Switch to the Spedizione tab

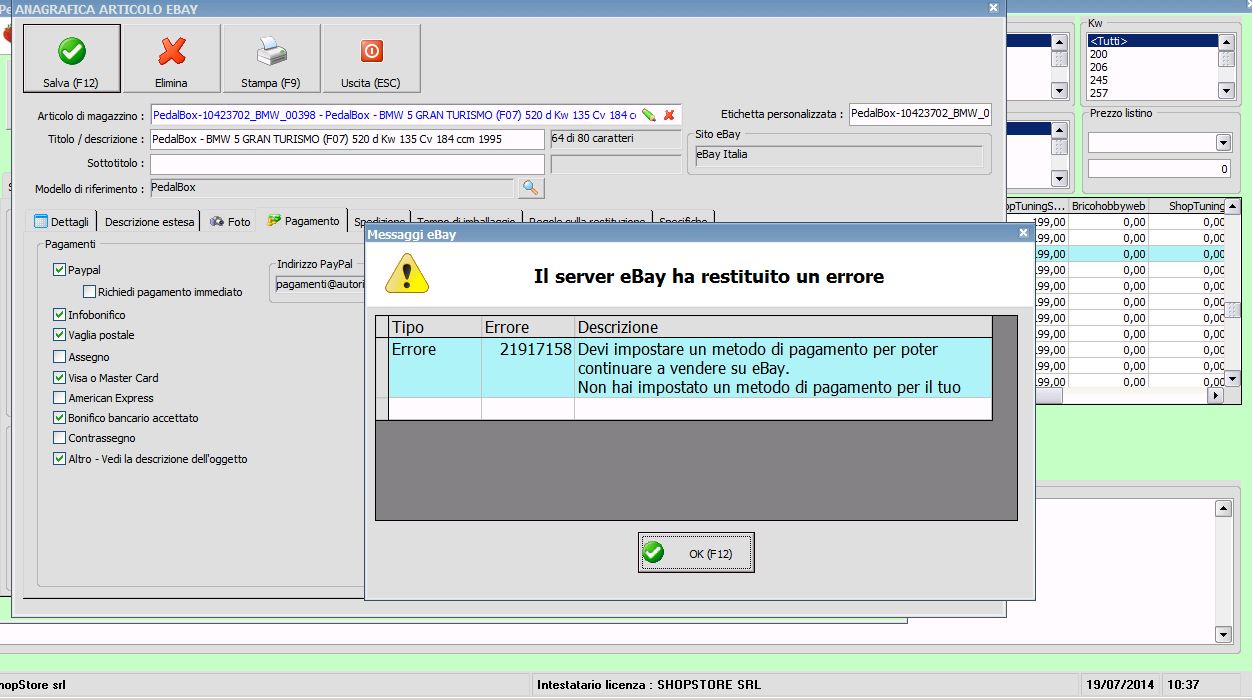[379, 221]
